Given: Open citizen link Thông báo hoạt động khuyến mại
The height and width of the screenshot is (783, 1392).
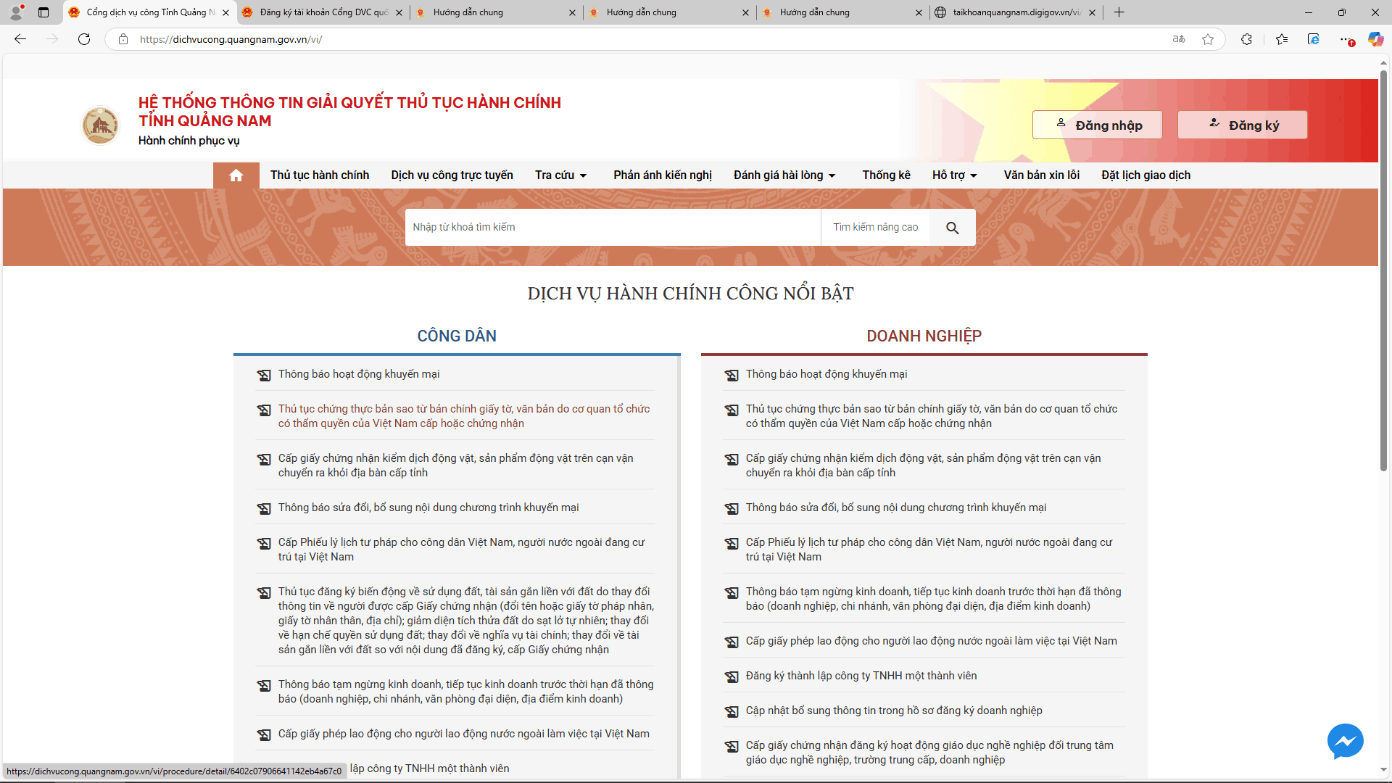Looking at the screenshot, I should click(359, 374).
